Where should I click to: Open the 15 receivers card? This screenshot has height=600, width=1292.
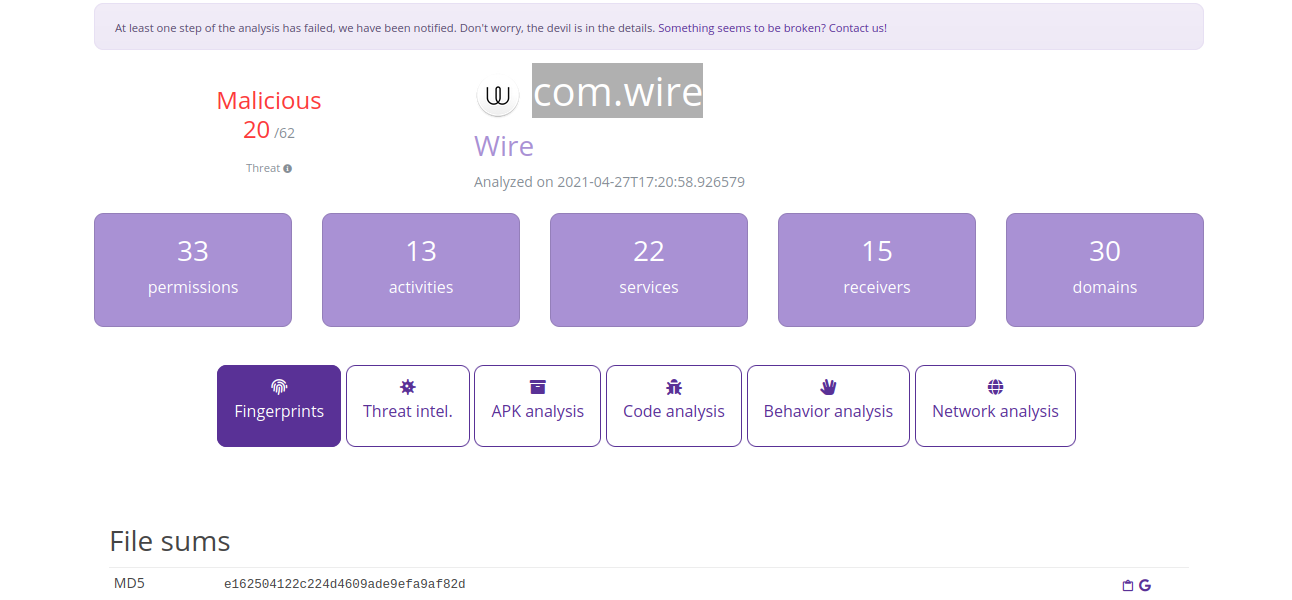point(877,270)
